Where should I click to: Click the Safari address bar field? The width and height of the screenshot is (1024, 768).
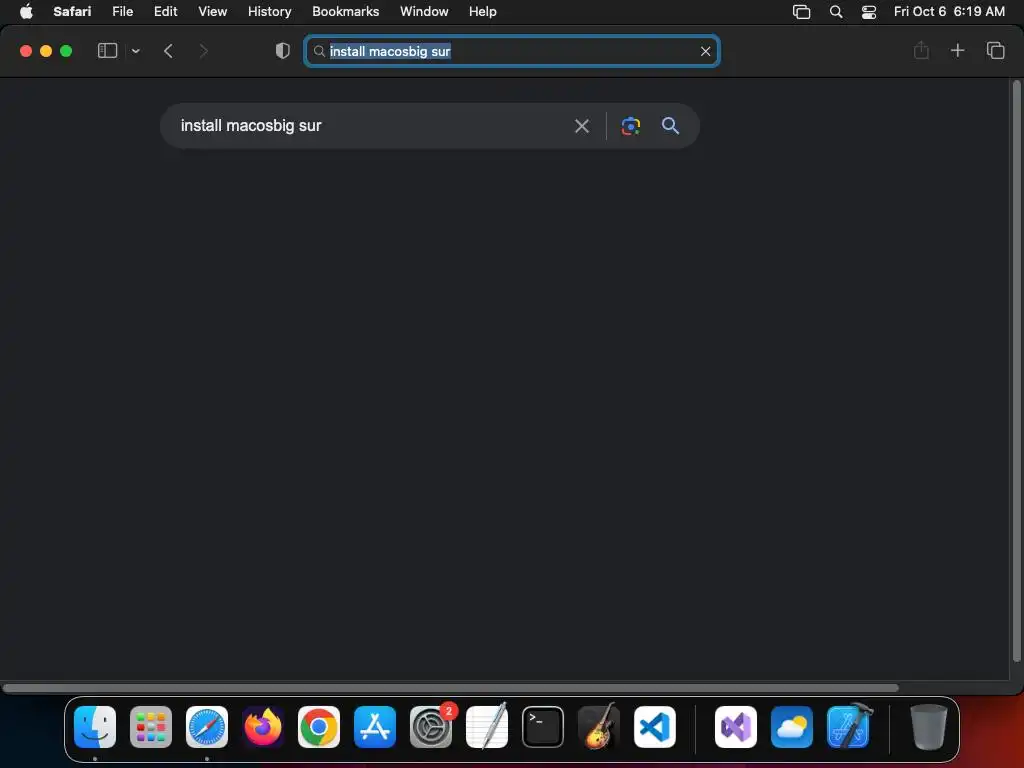click(x=512, y=51)
